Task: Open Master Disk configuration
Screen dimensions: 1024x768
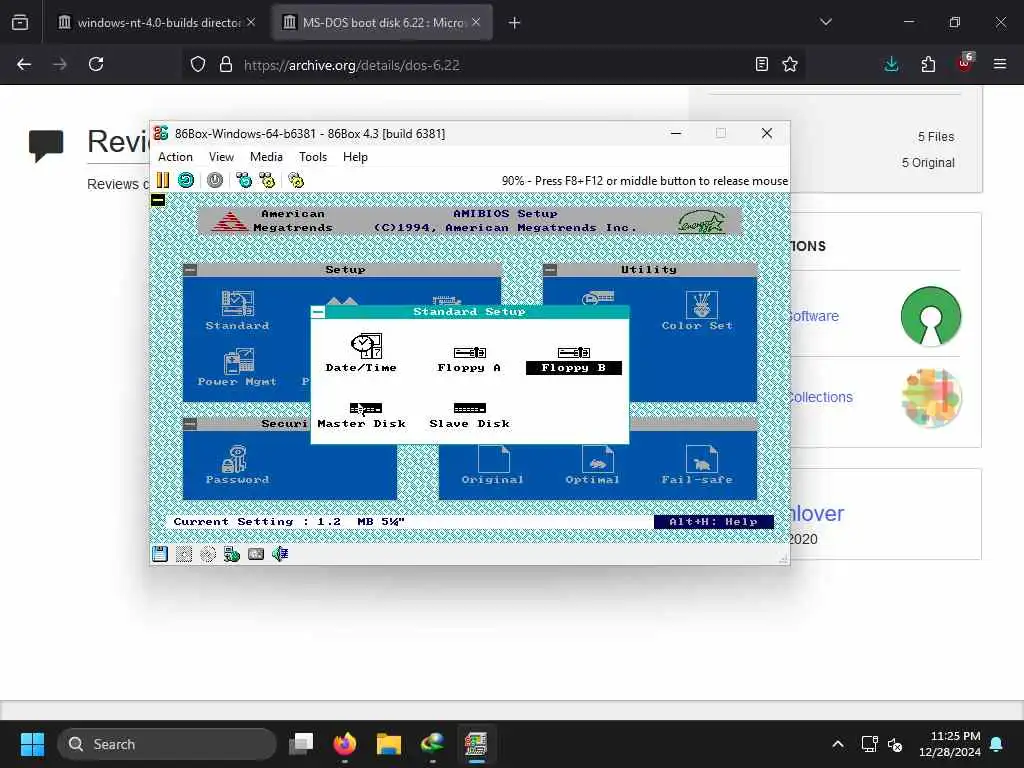Action: click(x=362, y=415)
